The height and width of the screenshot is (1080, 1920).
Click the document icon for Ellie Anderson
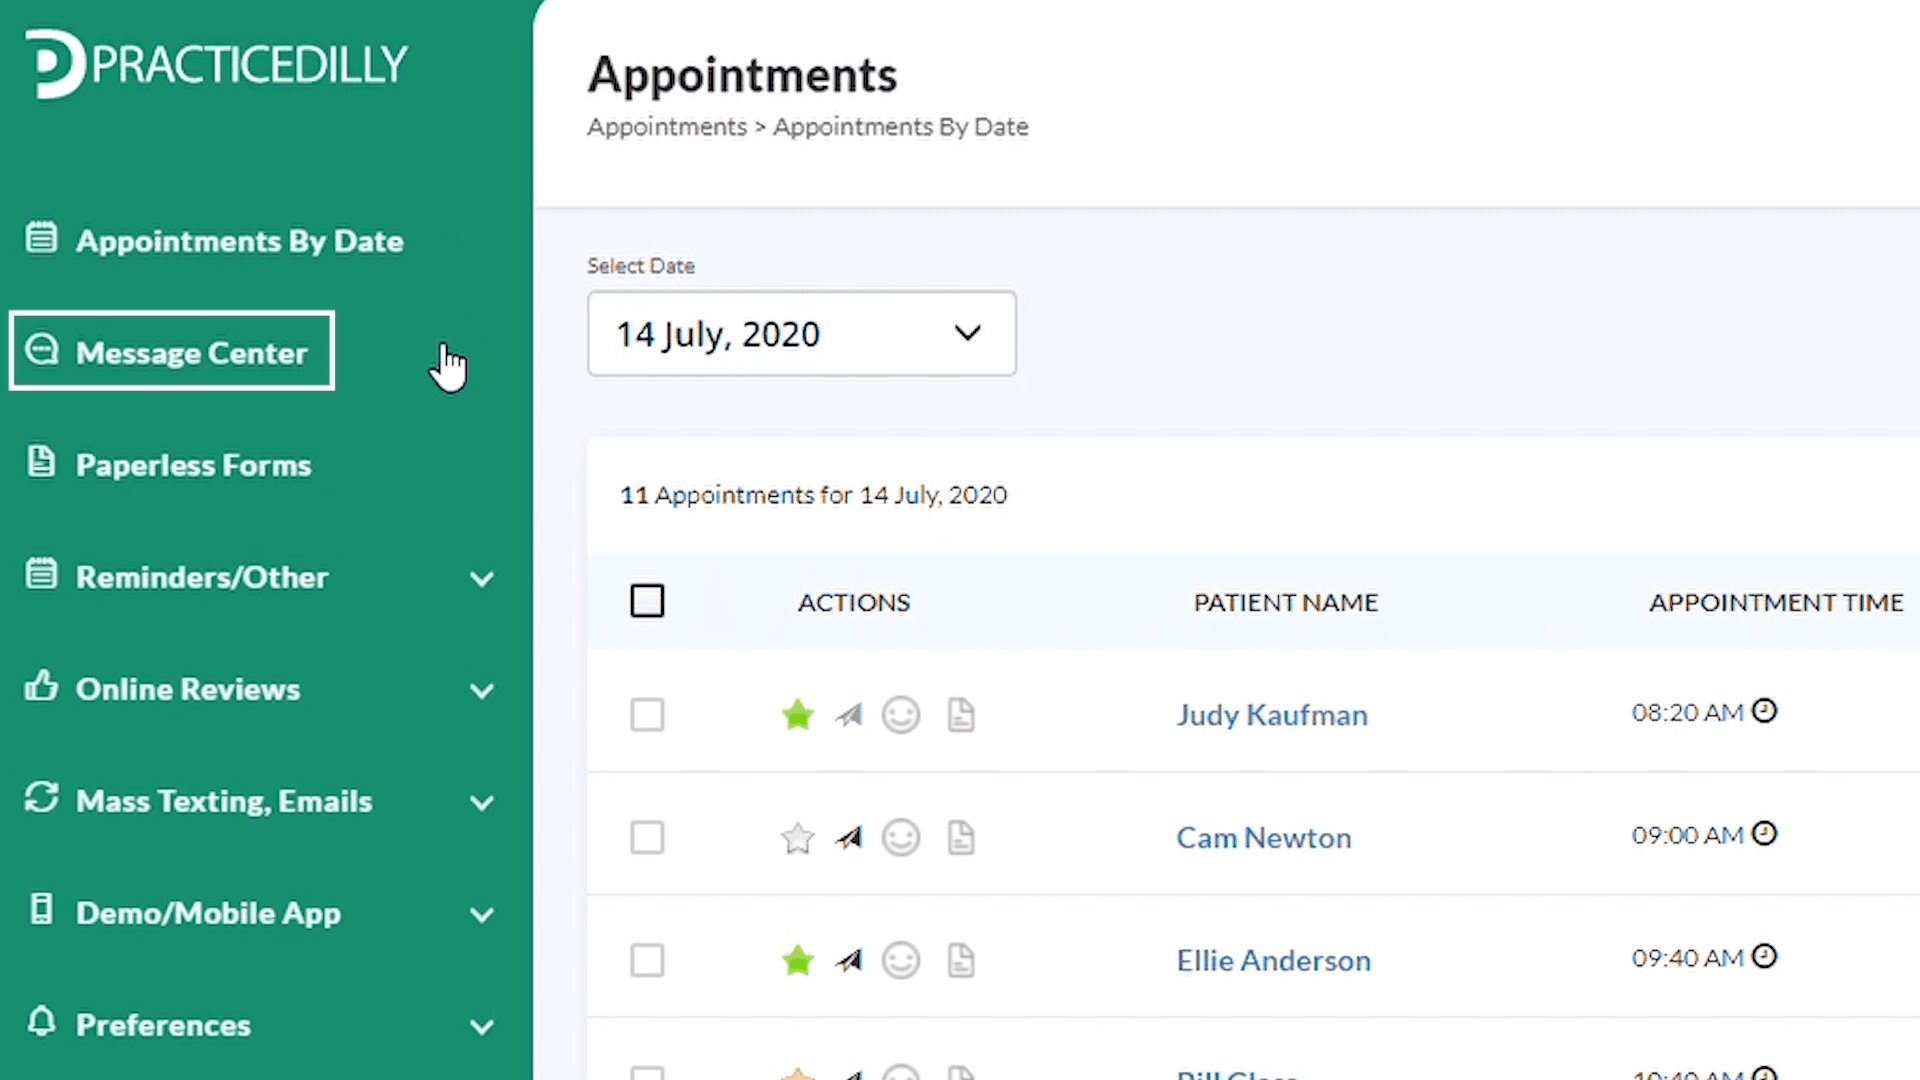[961, 961]
